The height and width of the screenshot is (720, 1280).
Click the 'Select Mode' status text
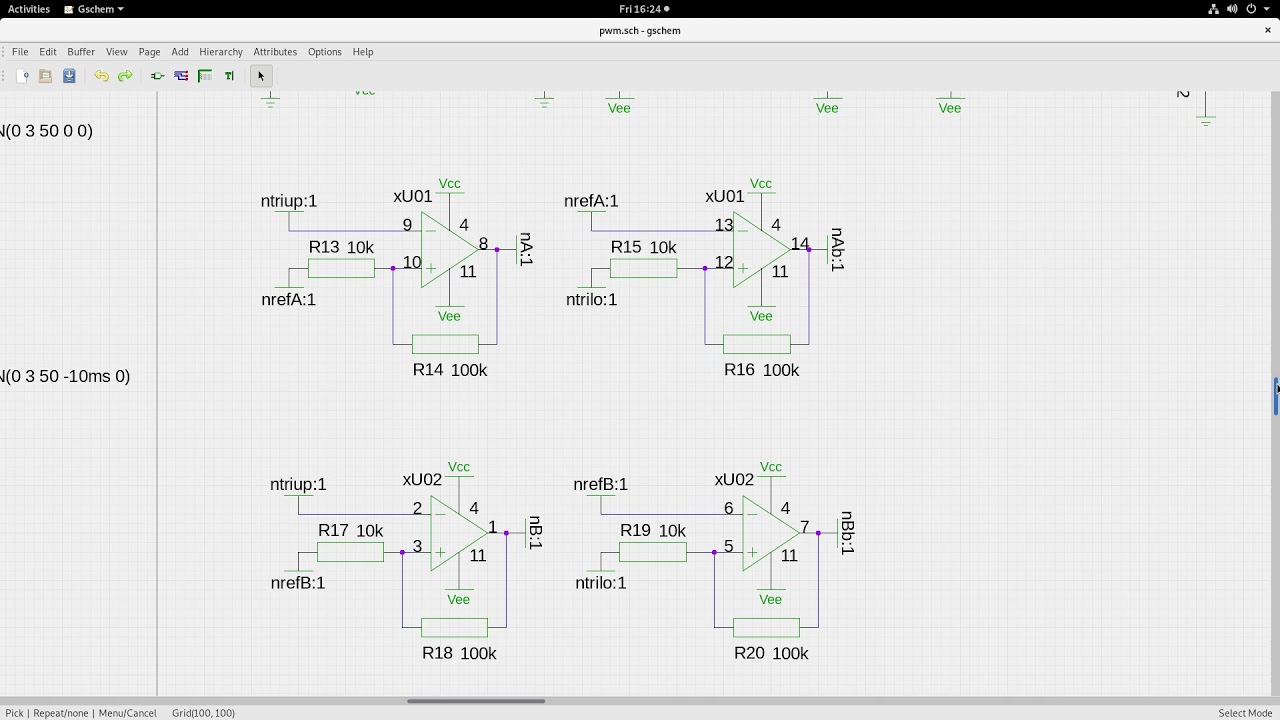click(x=1245, y=713)
